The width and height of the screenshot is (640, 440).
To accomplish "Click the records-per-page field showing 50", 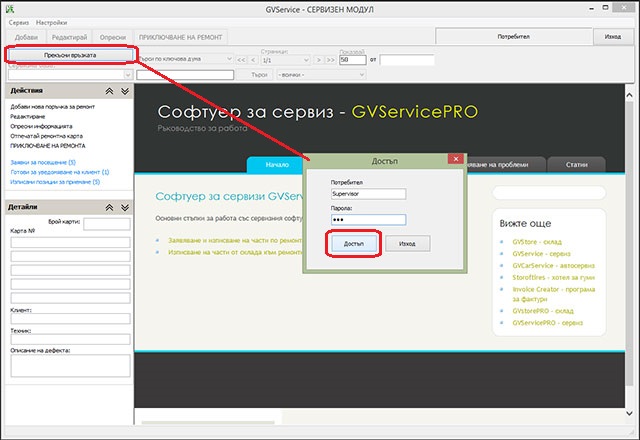I will [x=353, y=60].
